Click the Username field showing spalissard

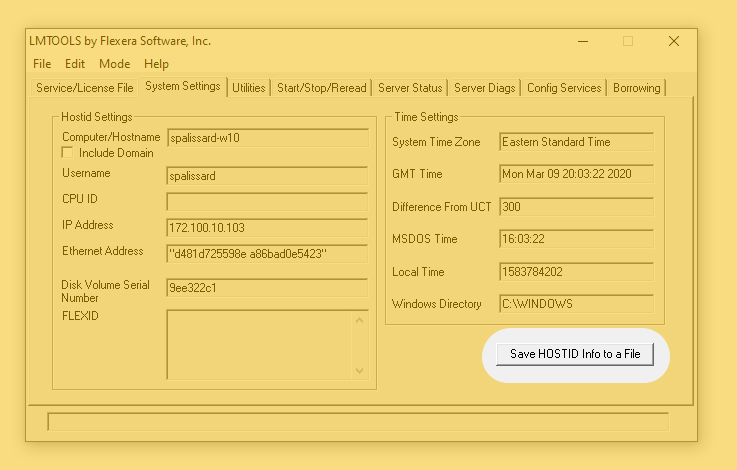click(x=267, y=176)
